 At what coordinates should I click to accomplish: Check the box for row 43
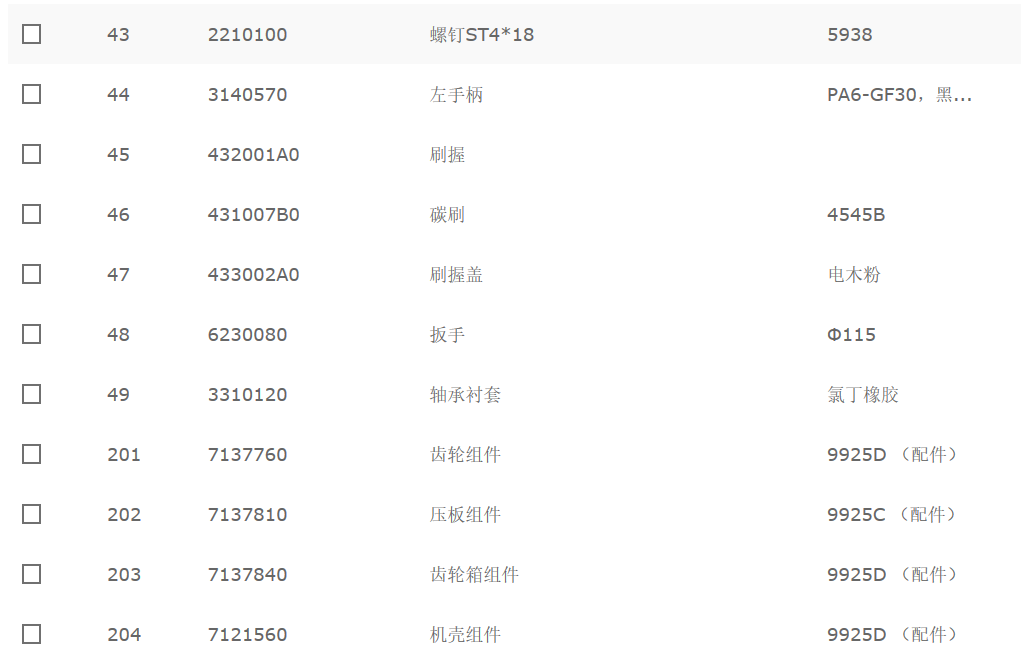31,34
